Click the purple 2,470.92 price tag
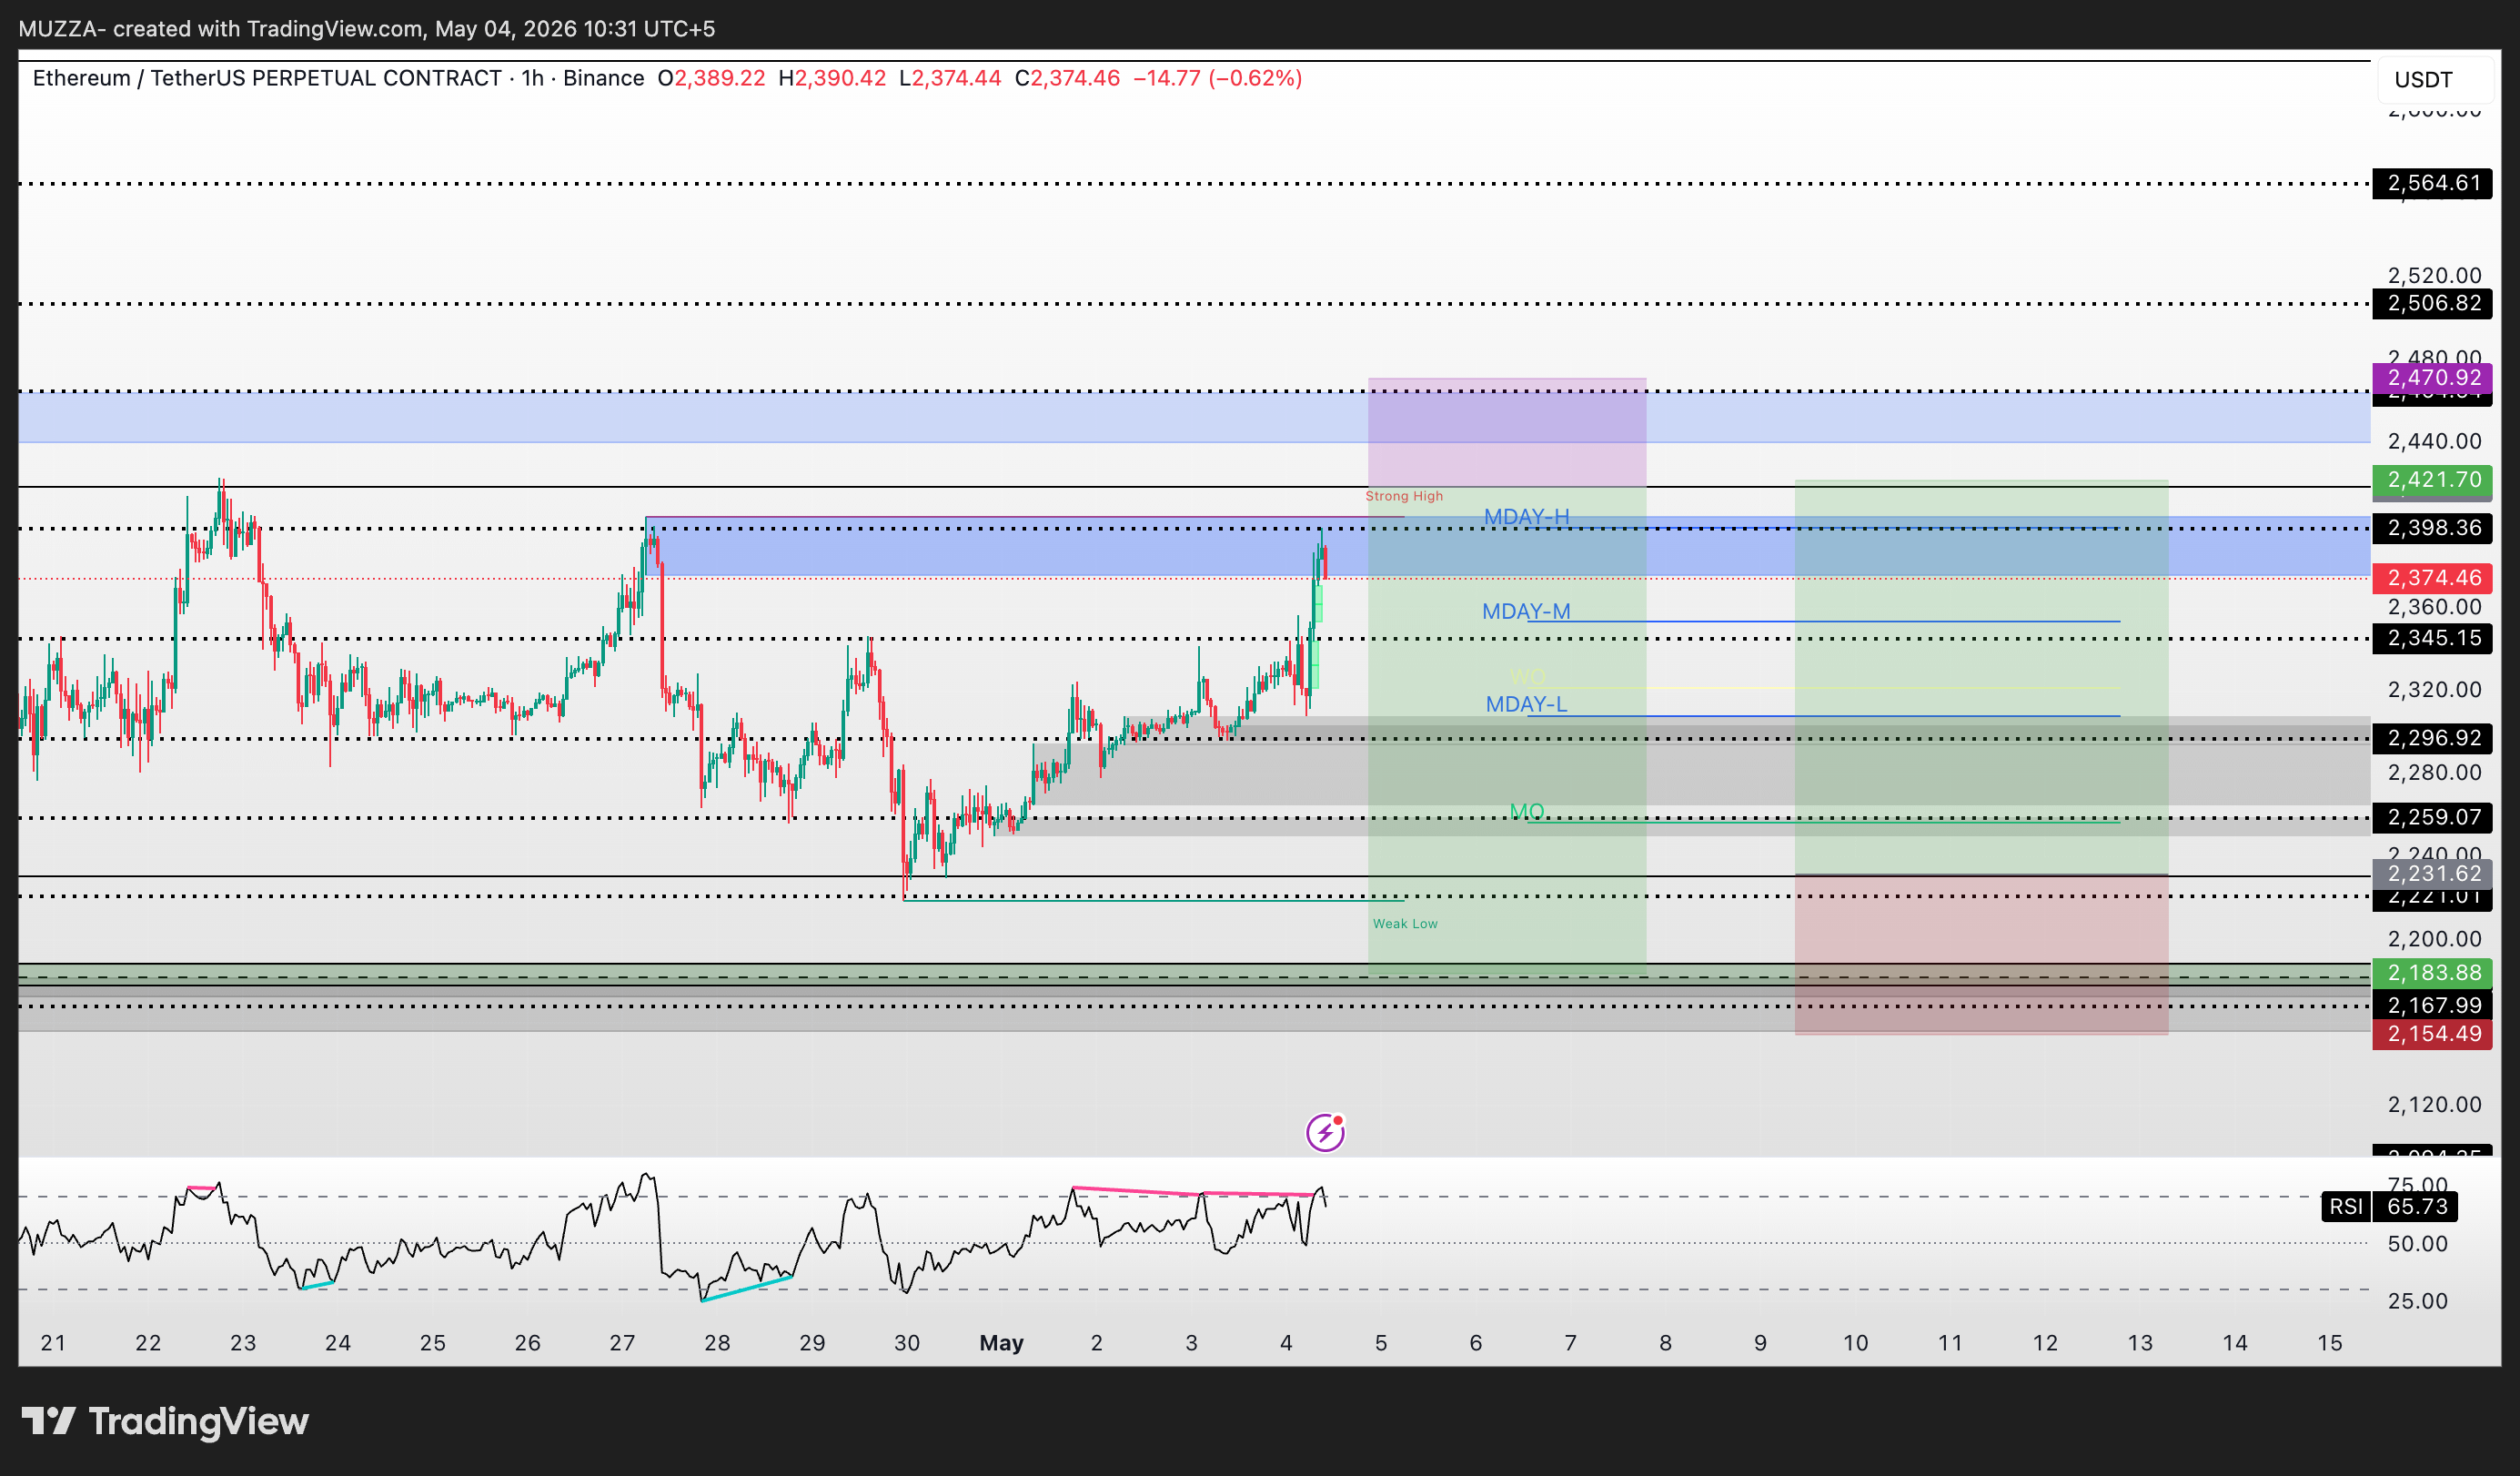 (2432, 378)
